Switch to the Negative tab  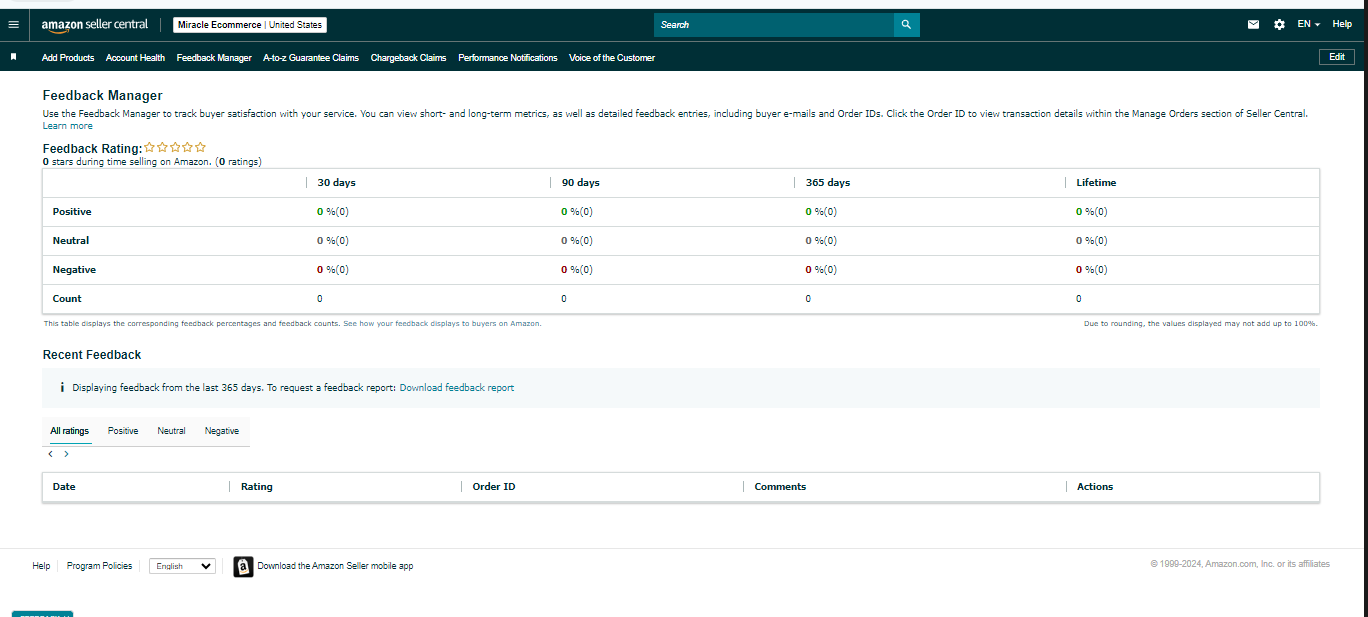pyautogui.click(x=222, y=431)
